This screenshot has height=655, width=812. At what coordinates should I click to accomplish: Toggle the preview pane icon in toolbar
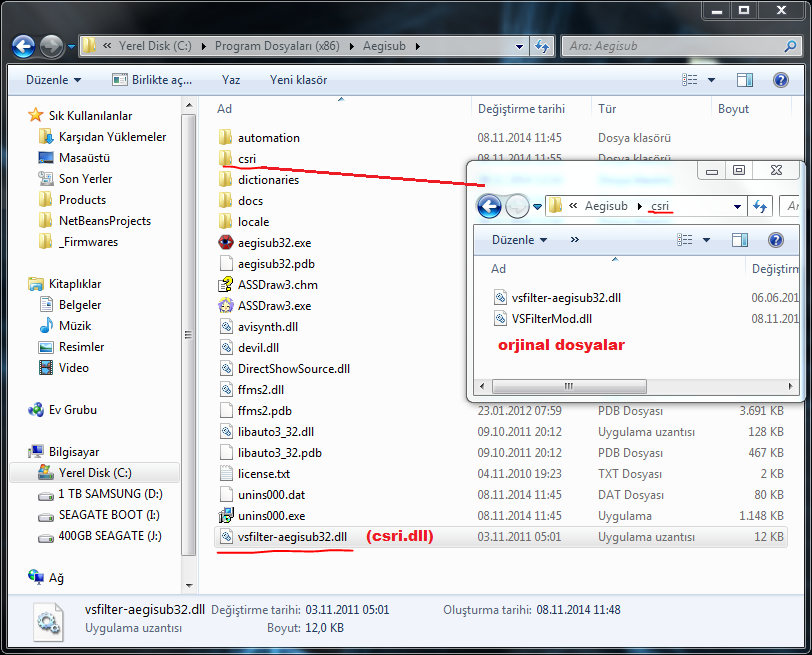tap(745, 80)
